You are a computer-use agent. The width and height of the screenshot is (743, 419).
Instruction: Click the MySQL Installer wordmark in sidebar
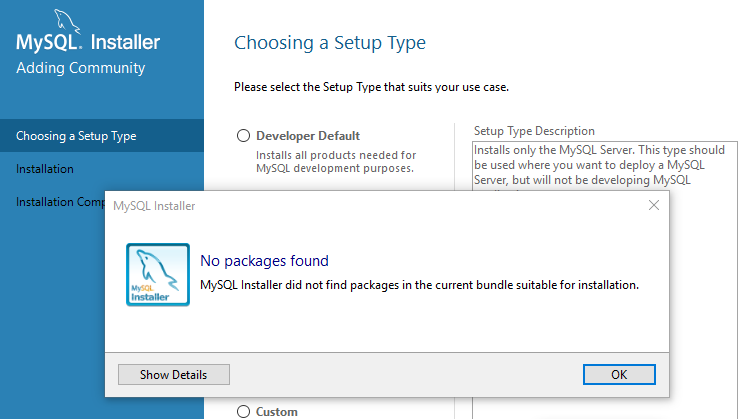pos(88,43)
